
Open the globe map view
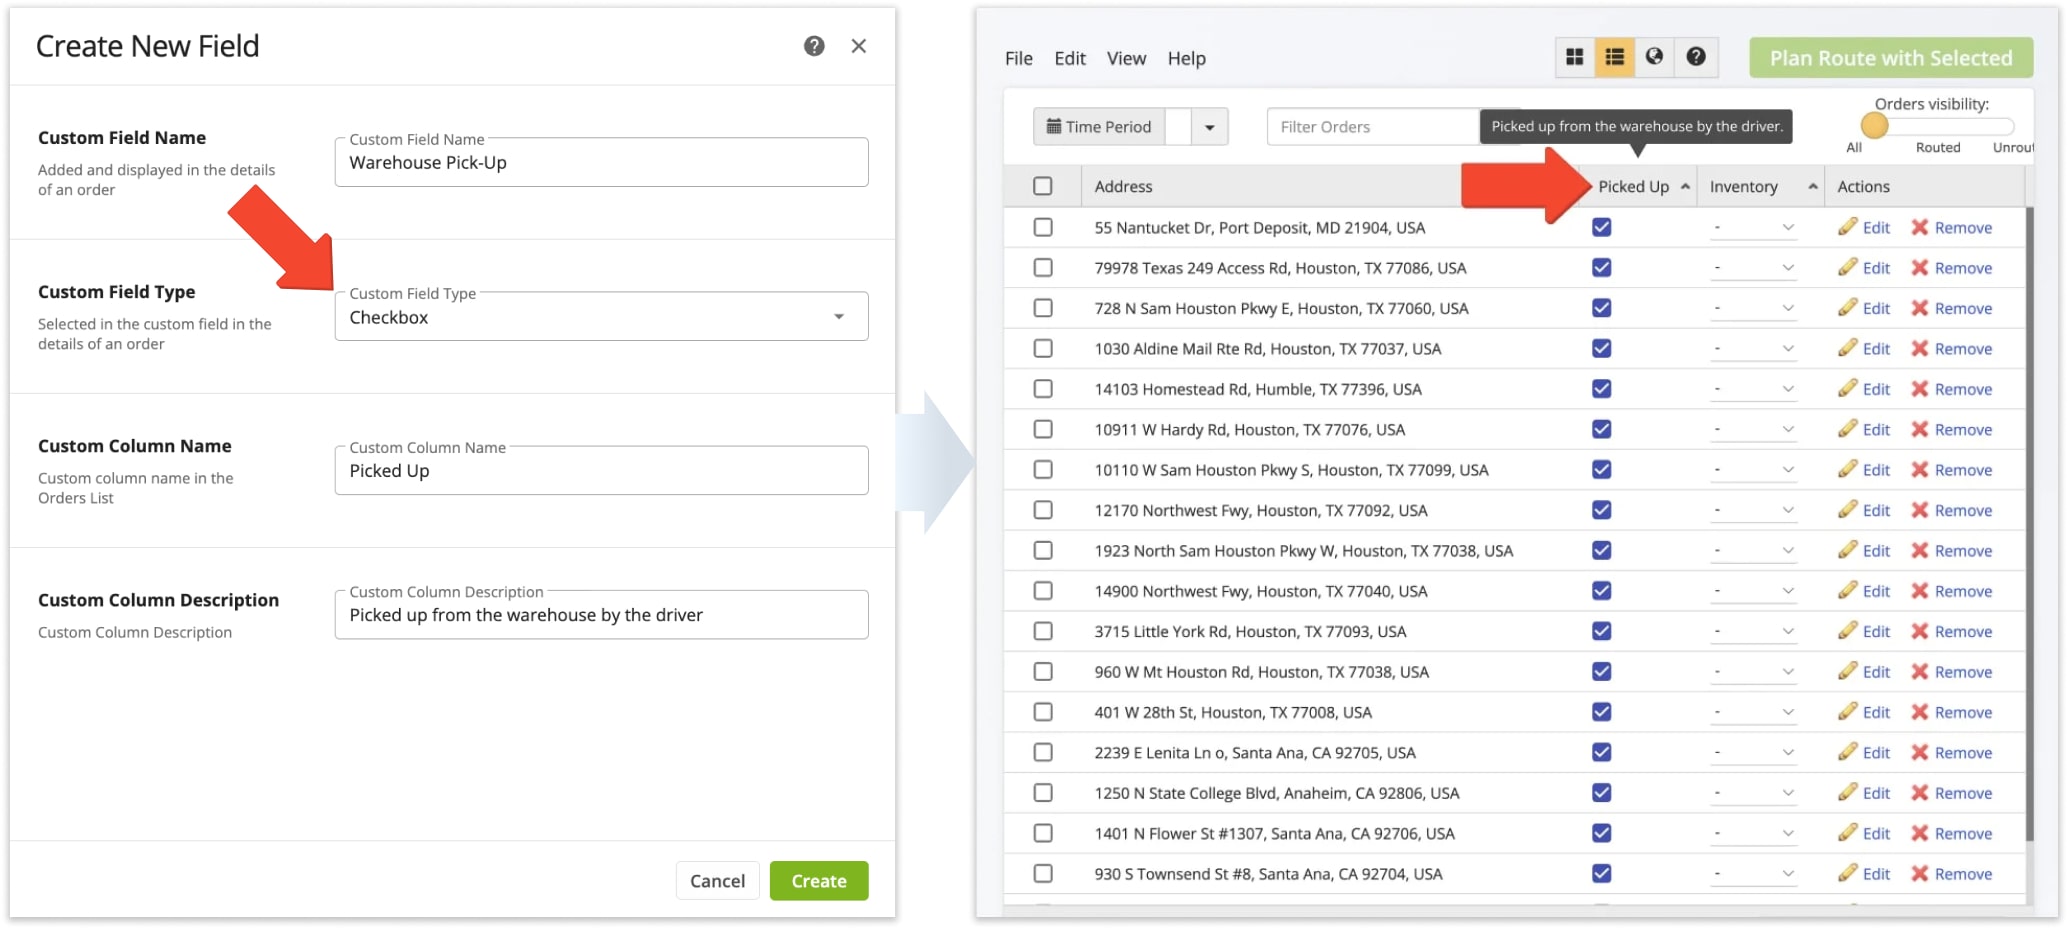pyautogui.click(x=1654, y=57)
